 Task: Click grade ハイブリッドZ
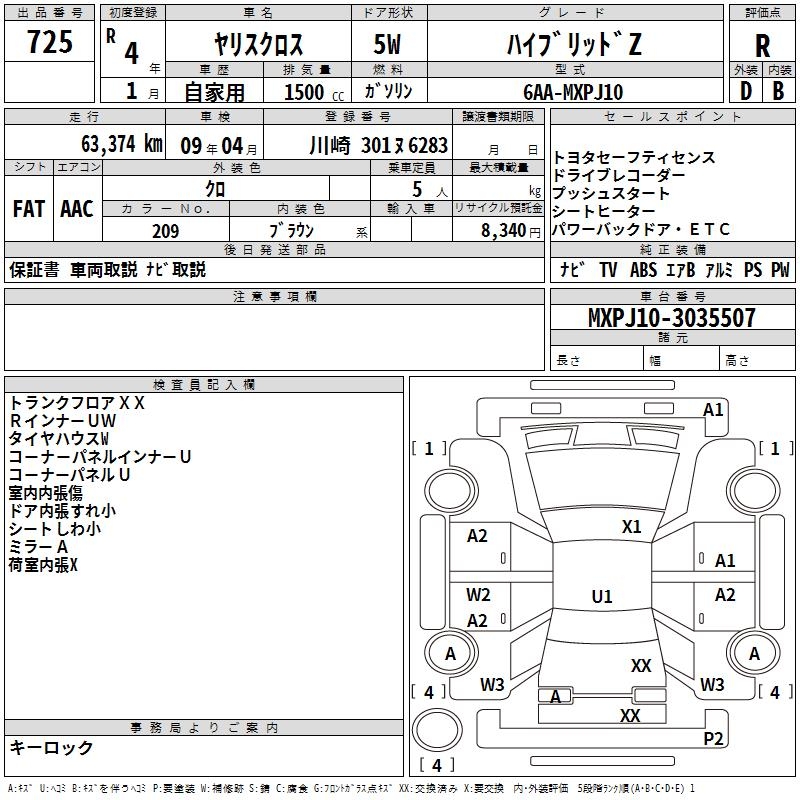(574, 44)
